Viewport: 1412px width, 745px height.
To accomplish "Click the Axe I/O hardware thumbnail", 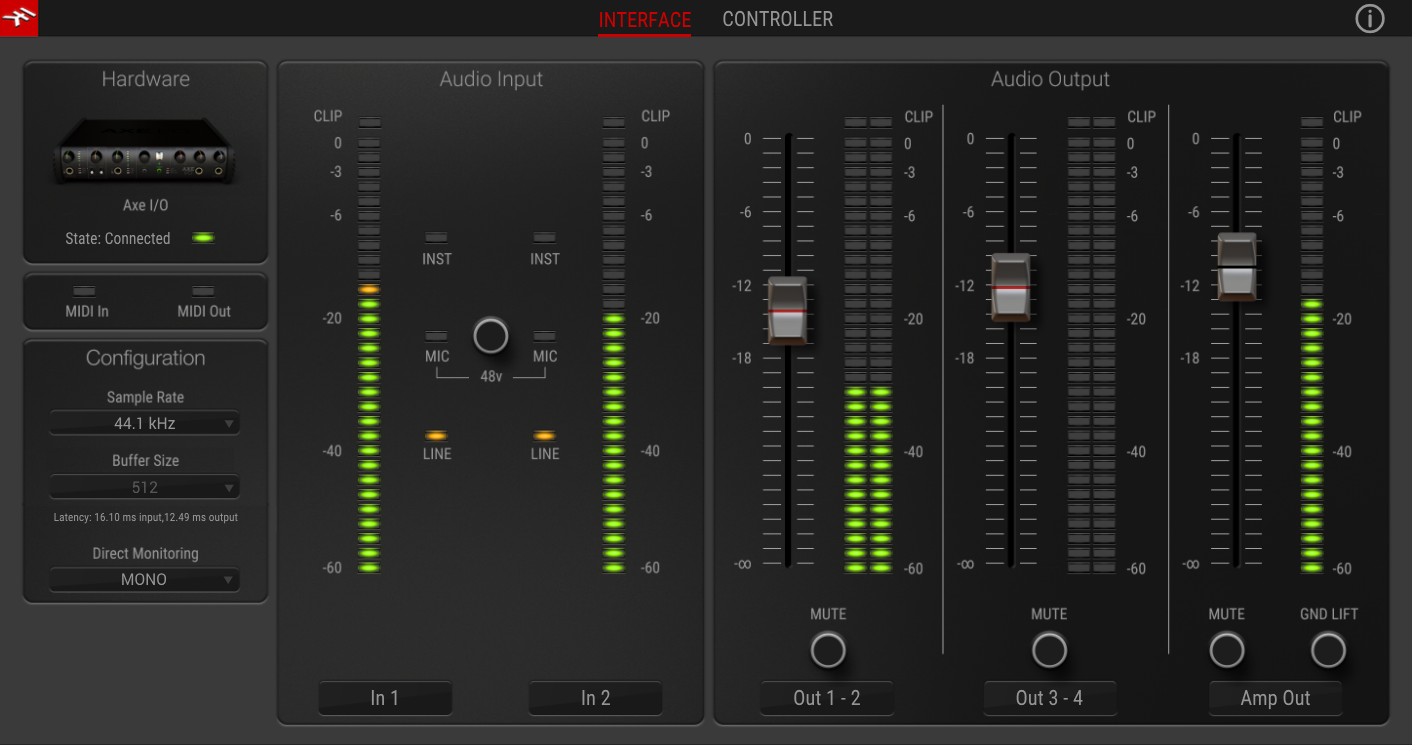I will 146,152.
